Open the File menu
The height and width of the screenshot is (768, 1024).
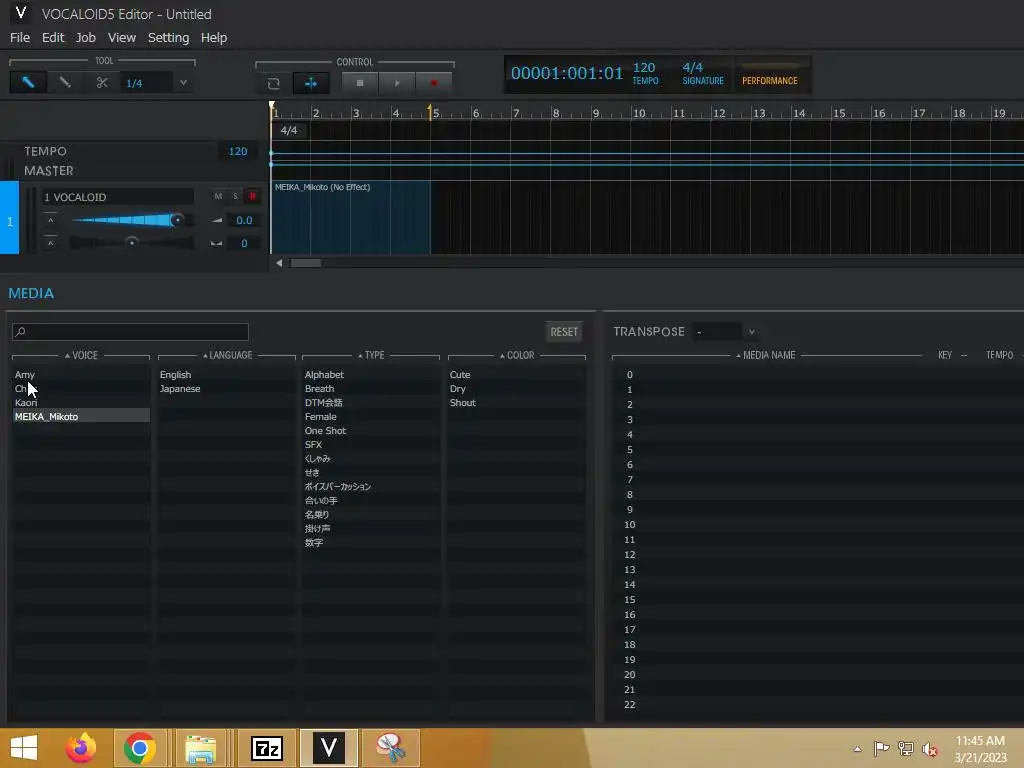[20, 38]
